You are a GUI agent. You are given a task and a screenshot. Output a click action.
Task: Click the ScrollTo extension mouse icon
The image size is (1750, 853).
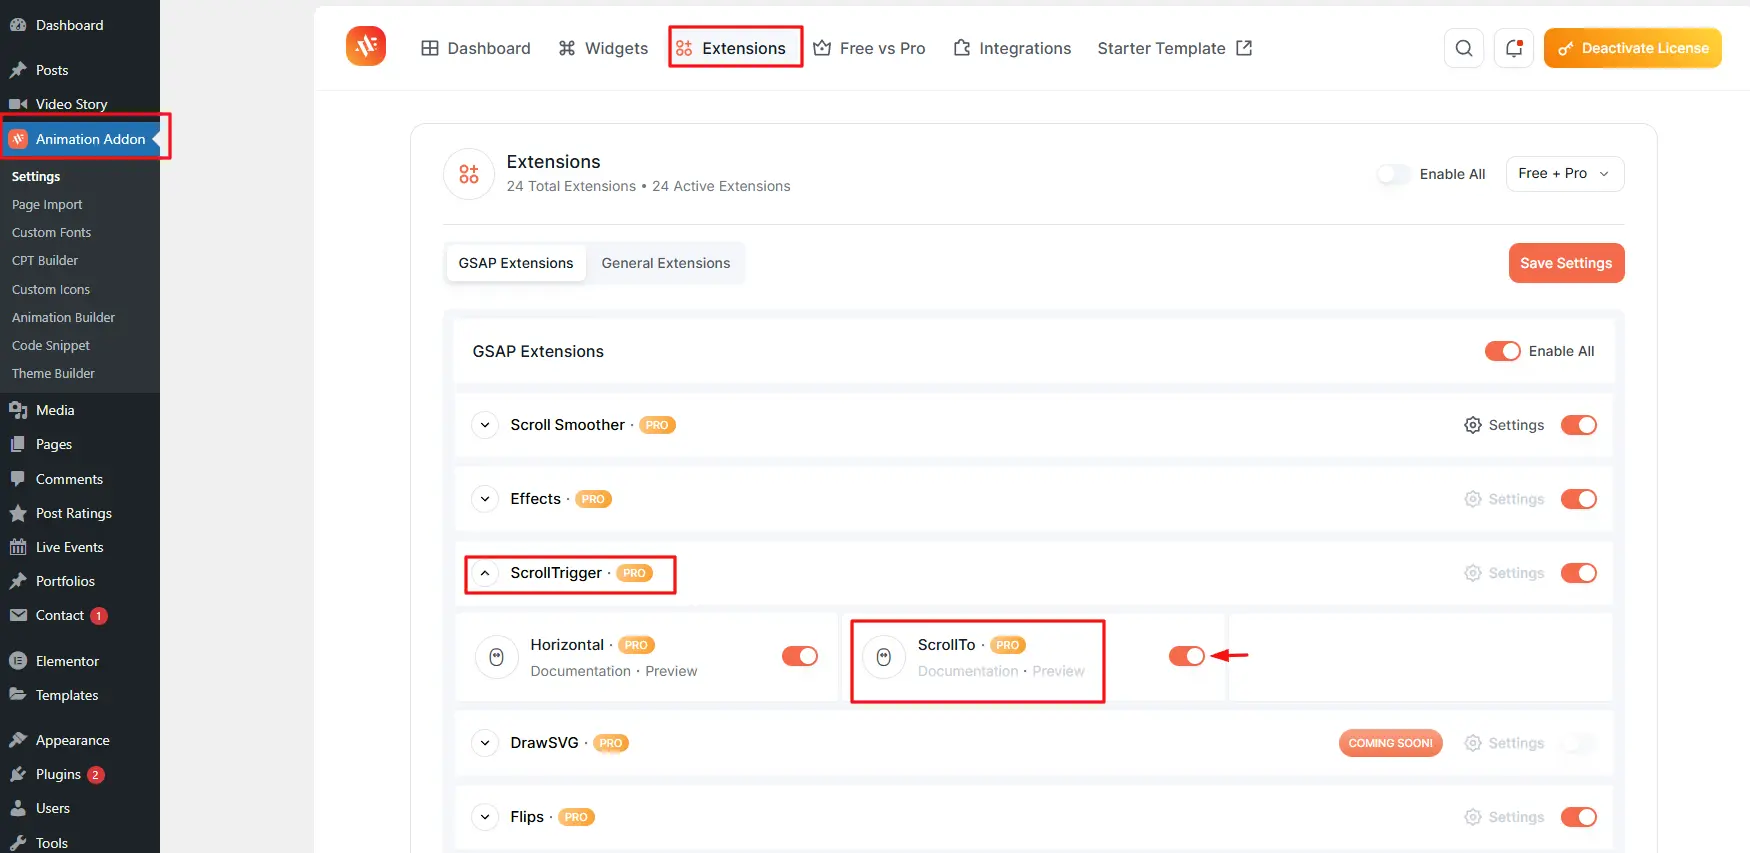(883, 657)
